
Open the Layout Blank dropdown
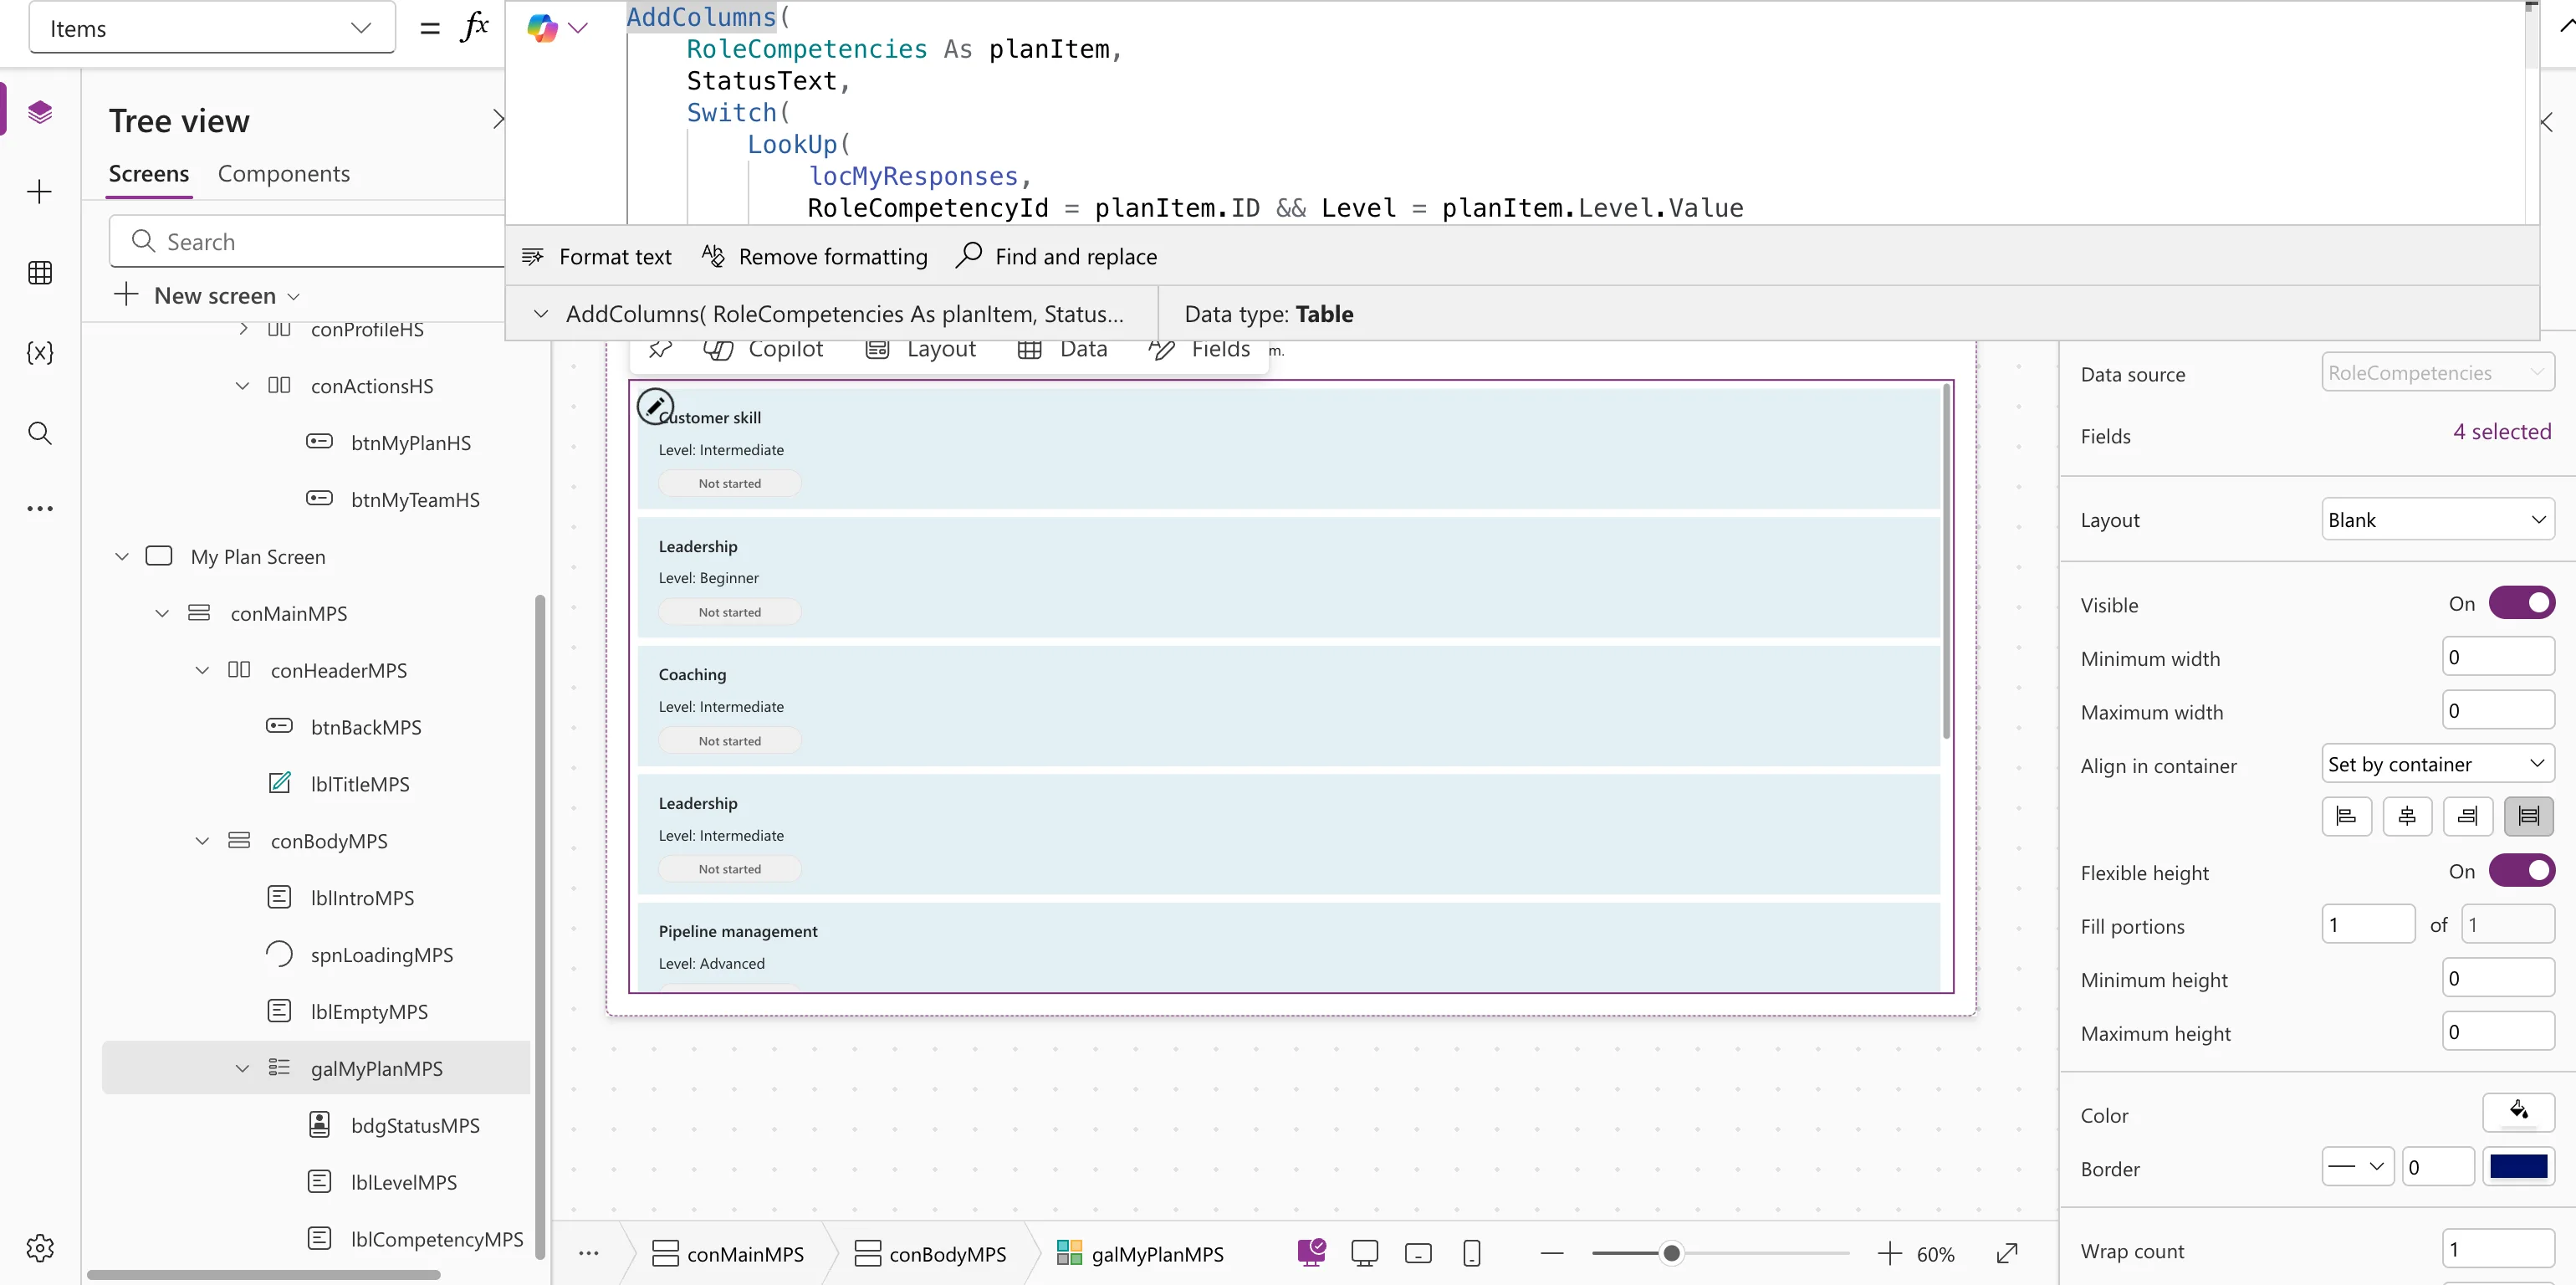2437,520
